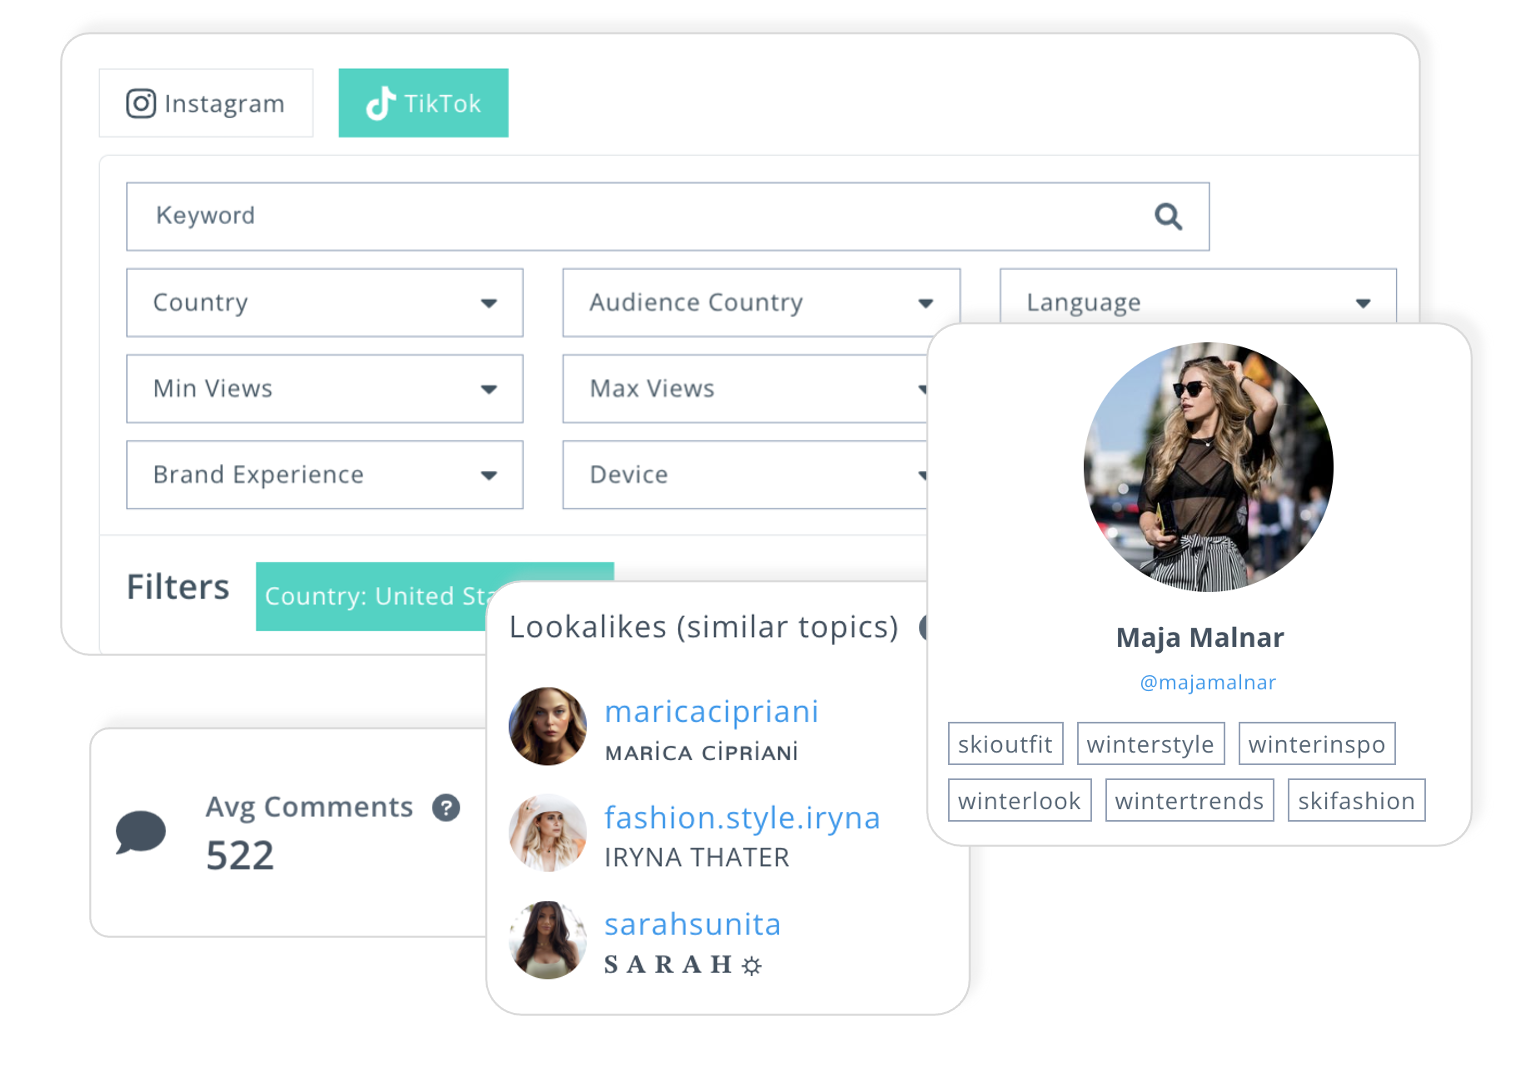Open maricacipriani's profile avatar
The image size is (1529, 1080).
[x=548, y=726]
